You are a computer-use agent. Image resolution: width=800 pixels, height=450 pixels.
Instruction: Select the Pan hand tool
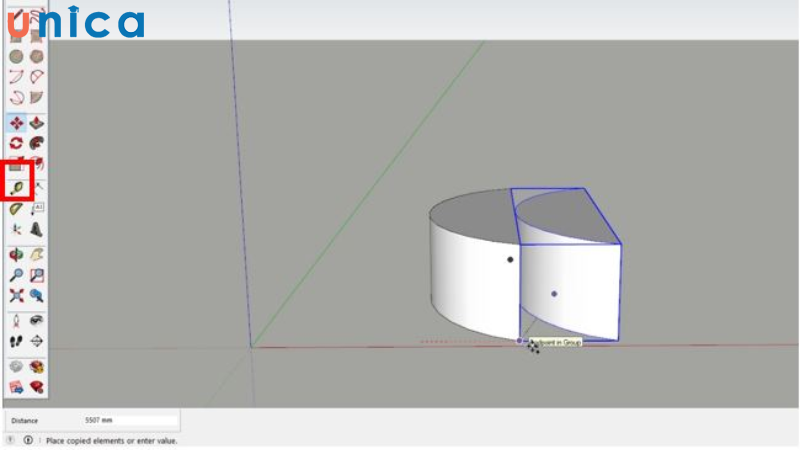(x=37, y=255)
